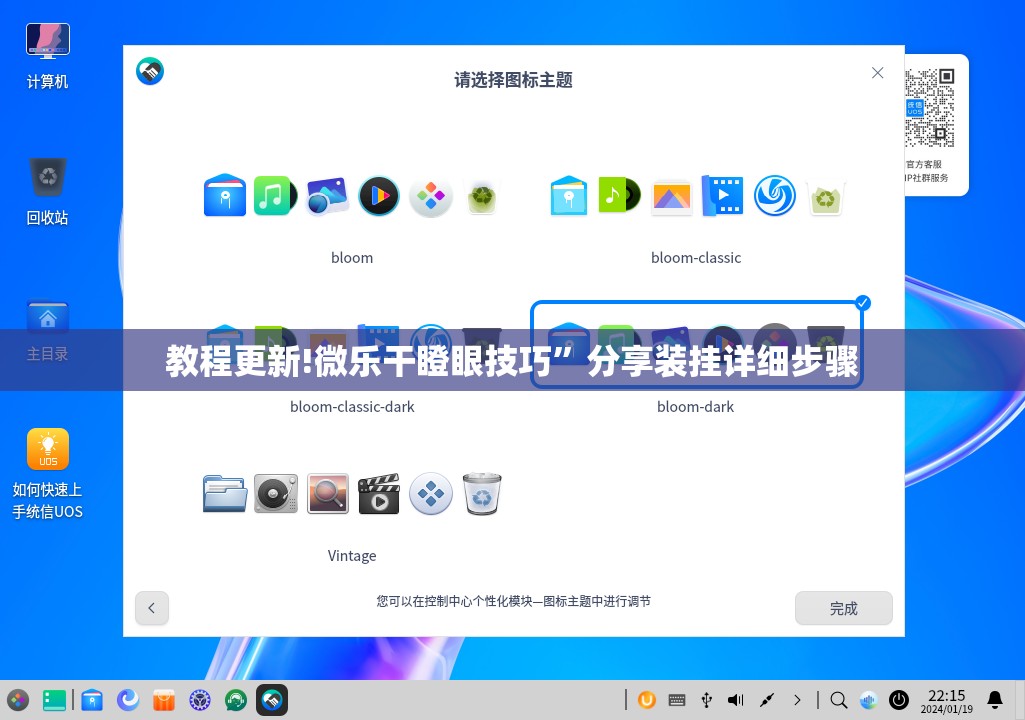This screenshot has height=720, width=1025.
Task: Click the 您可以在控制中心 hint text
Action: pyautogui.click(x=514, y=601)
